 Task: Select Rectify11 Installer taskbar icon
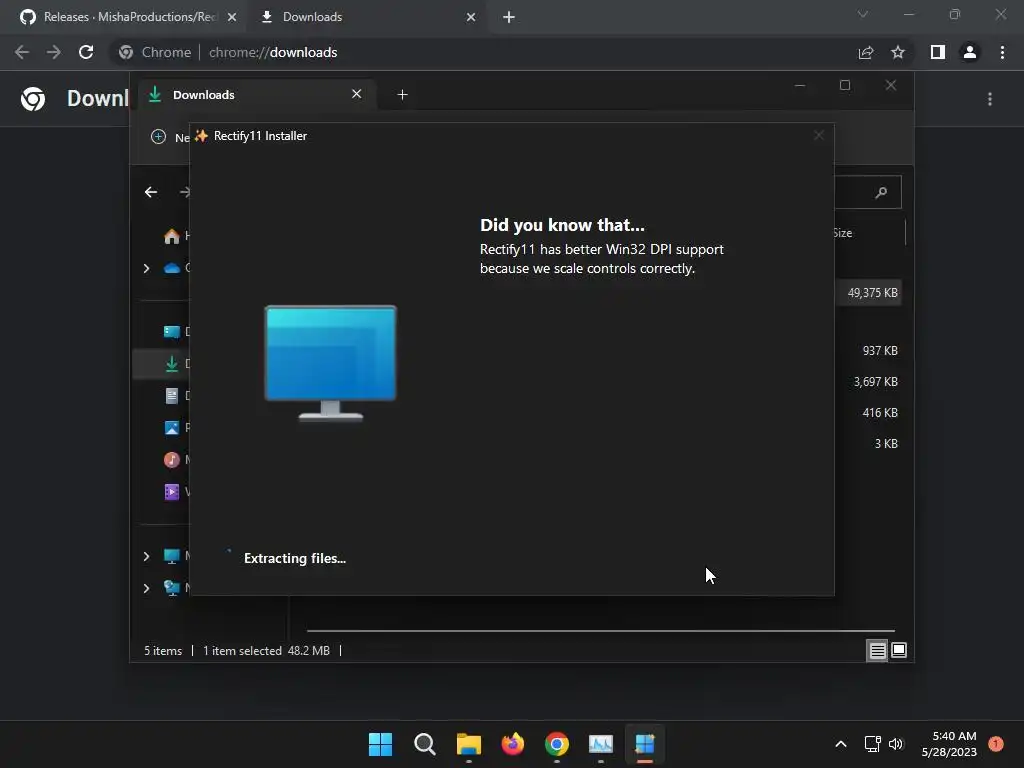pos(645,744)
